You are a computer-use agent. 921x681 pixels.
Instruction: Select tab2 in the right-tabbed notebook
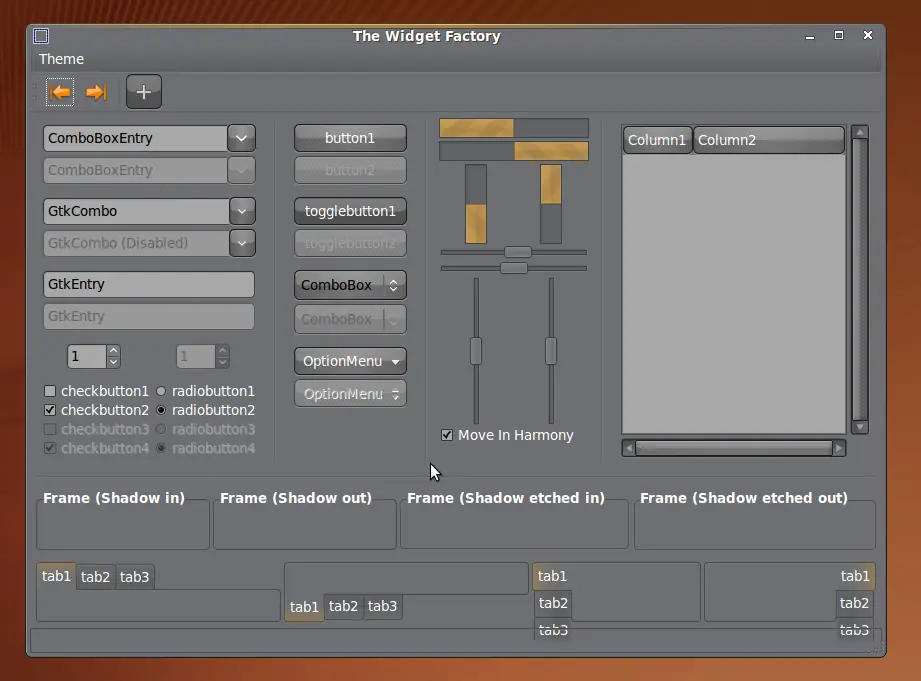[x=854, y=603]
